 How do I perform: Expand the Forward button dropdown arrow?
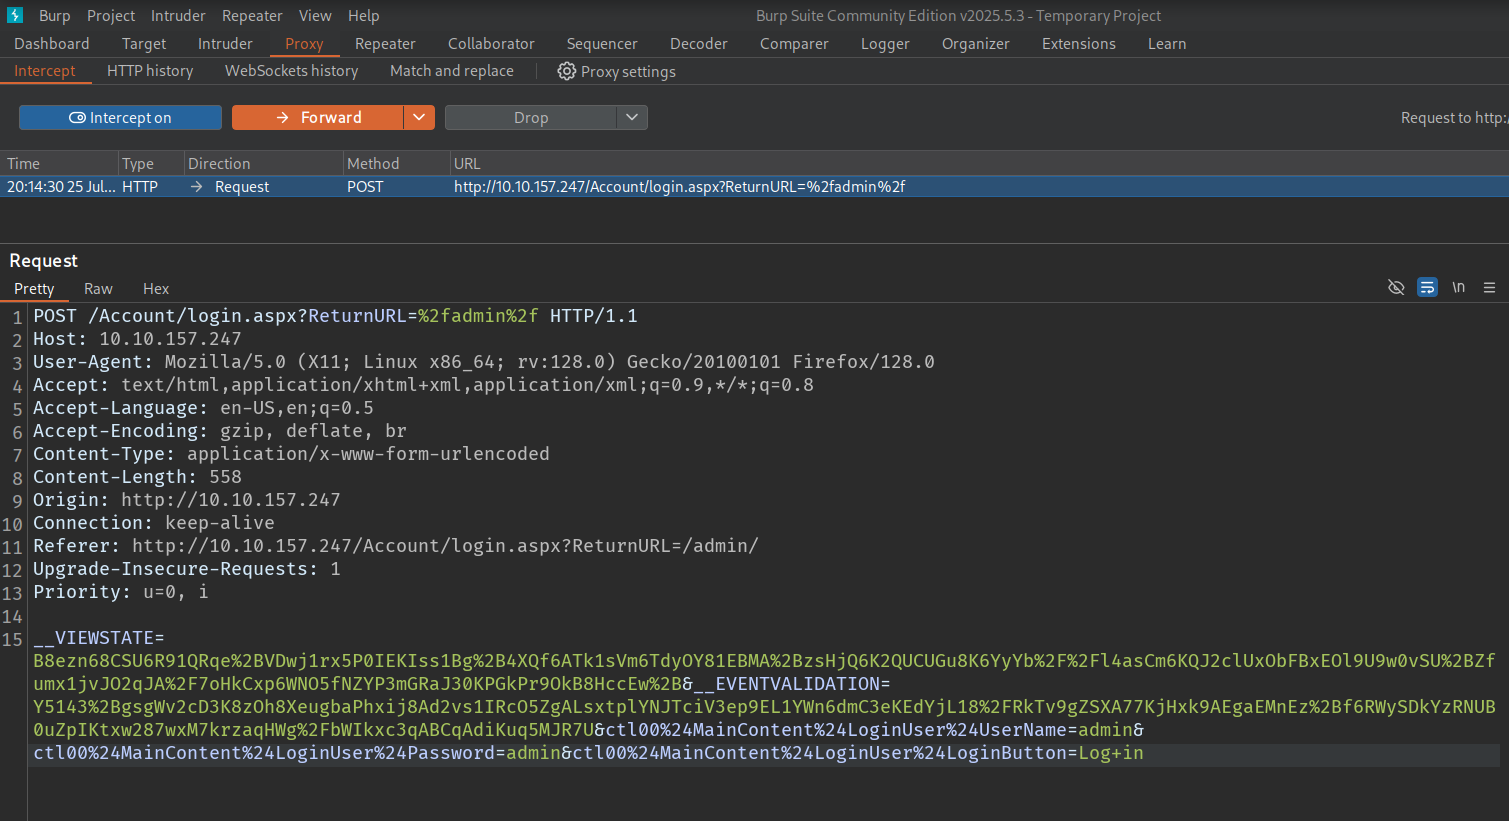pyautogui.click(x=419, y=118)
